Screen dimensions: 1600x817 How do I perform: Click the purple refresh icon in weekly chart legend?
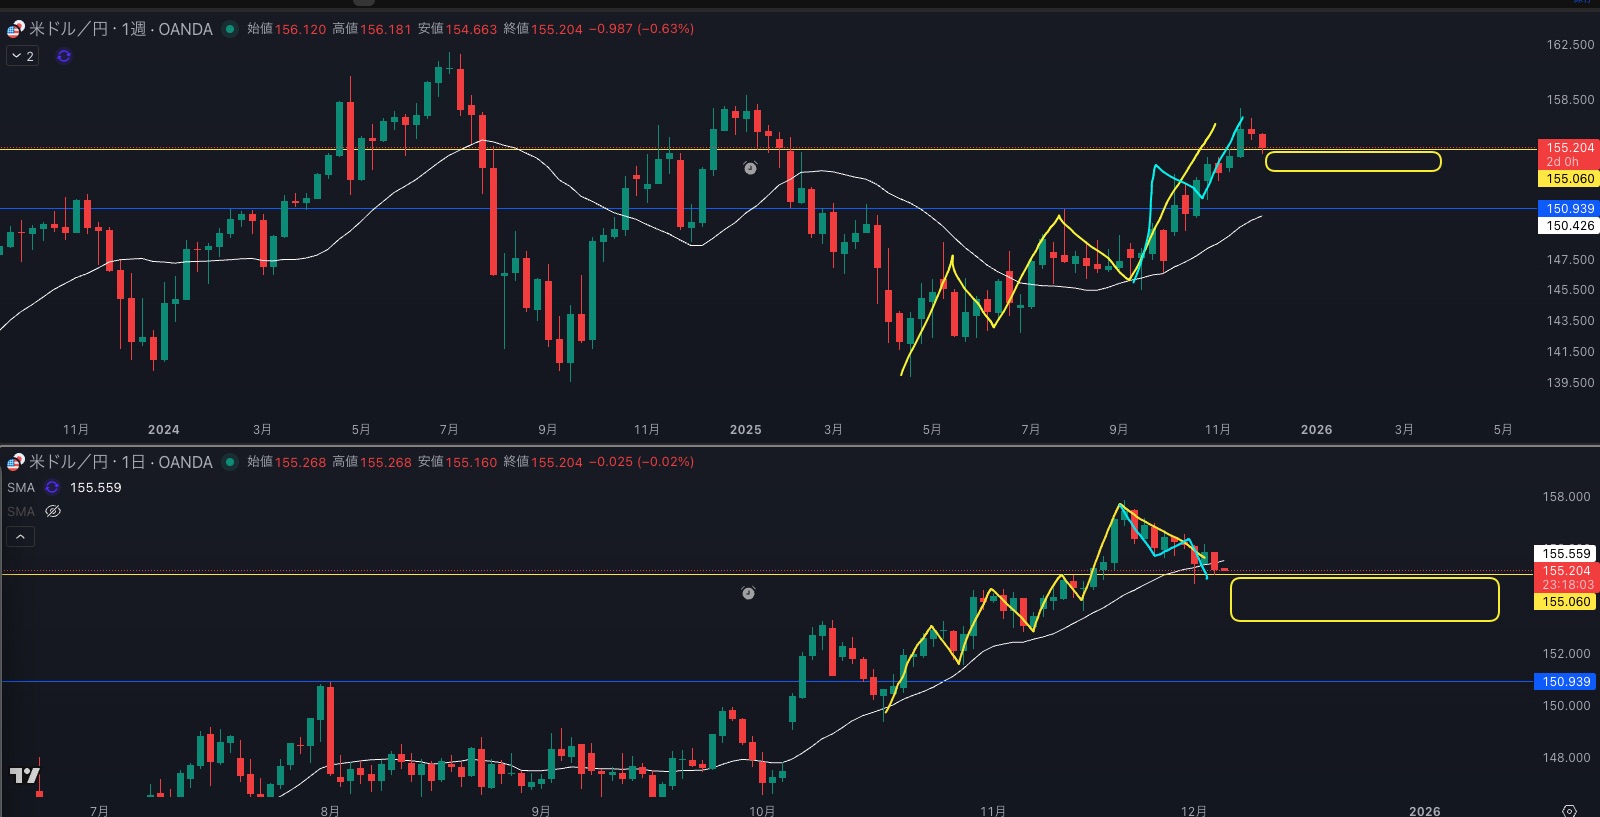coord(64,56)
